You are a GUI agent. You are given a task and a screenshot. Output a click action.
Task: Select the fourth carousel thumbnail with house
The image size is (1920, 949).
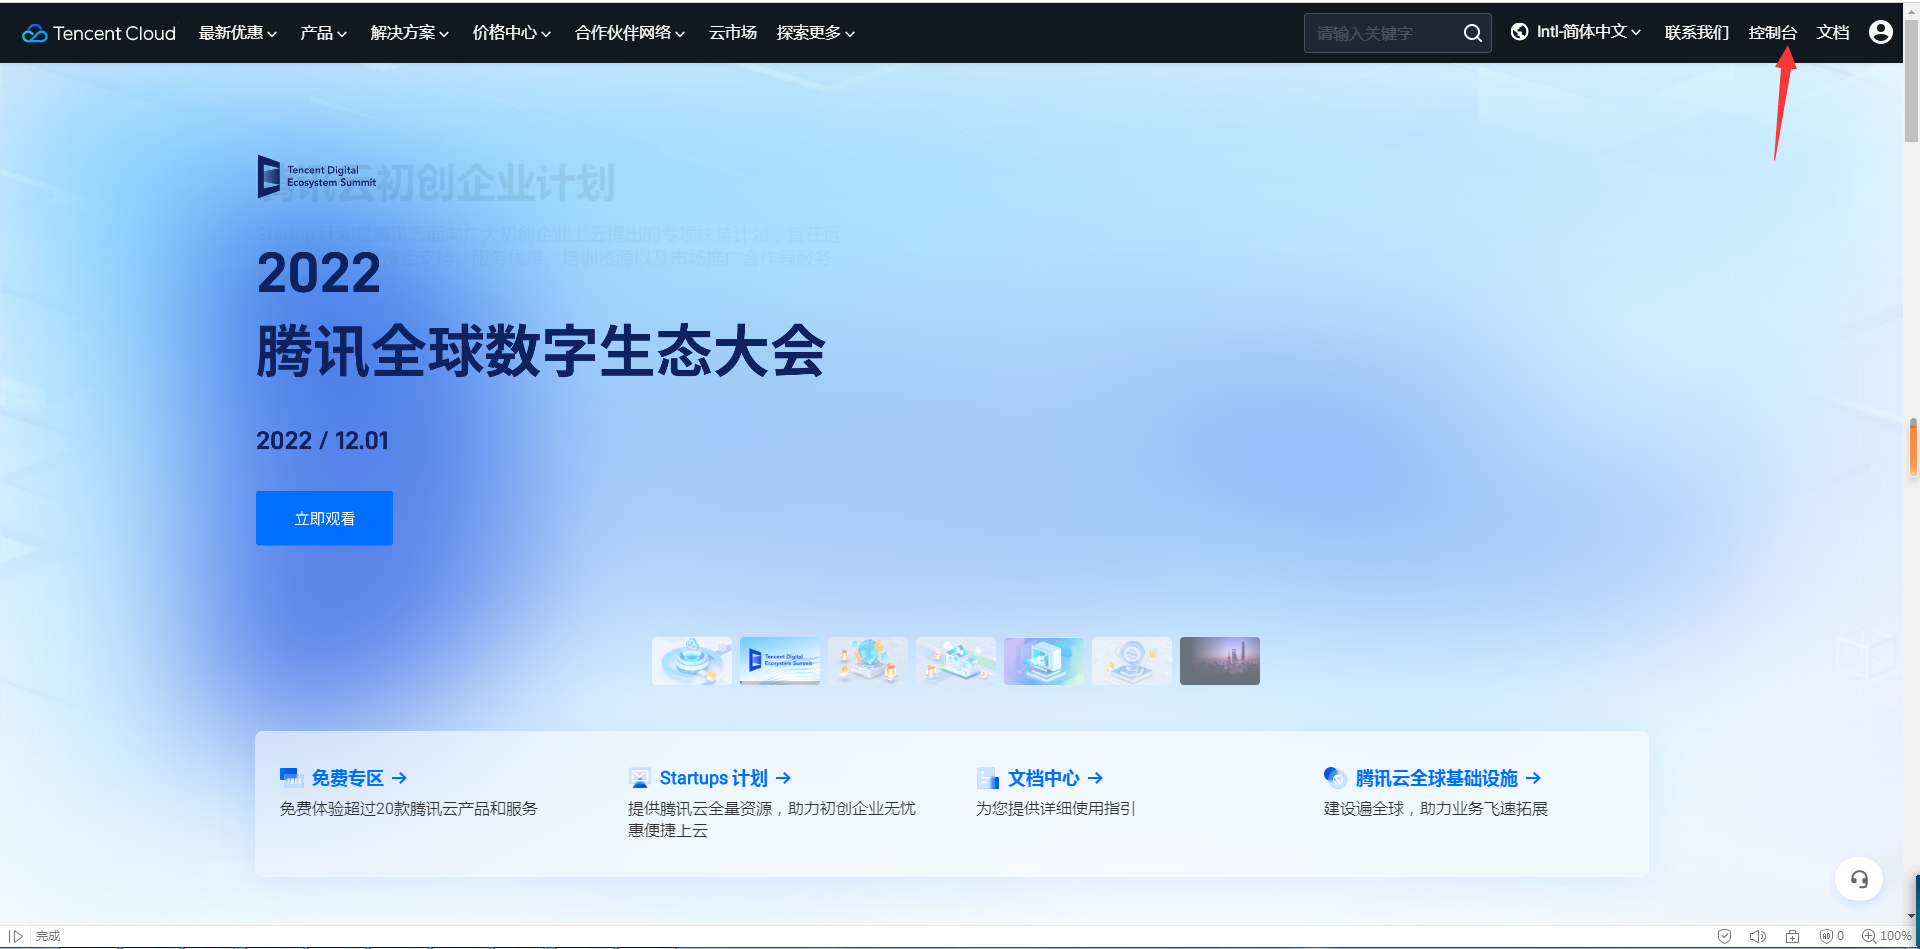pos(956,661)
